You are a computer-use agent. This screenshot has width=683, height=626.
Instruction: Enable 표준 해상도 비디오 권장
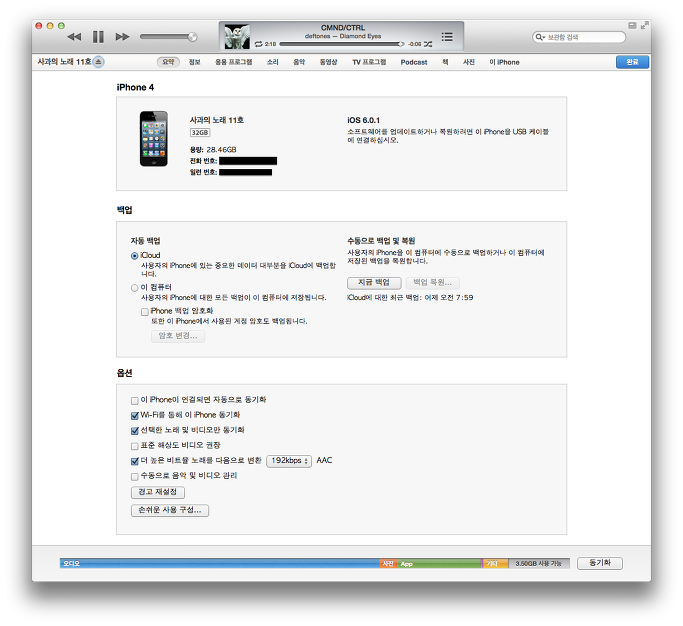[x=135, y=446]
